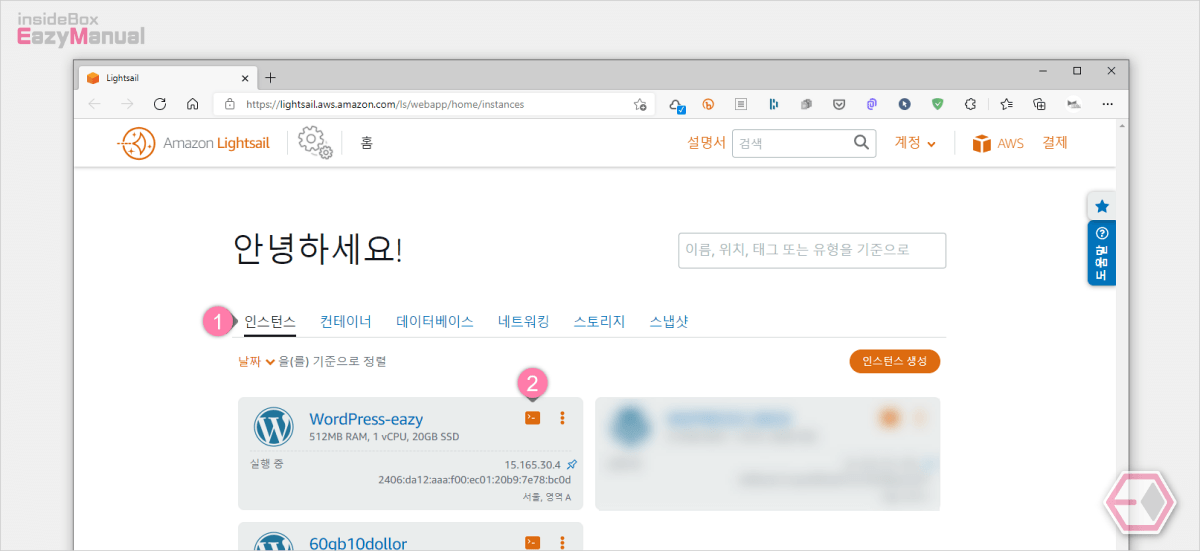Switch to the 네트워킹 tab
The width and height of the screenshot is (1200, 551).
tap(524, 322)
